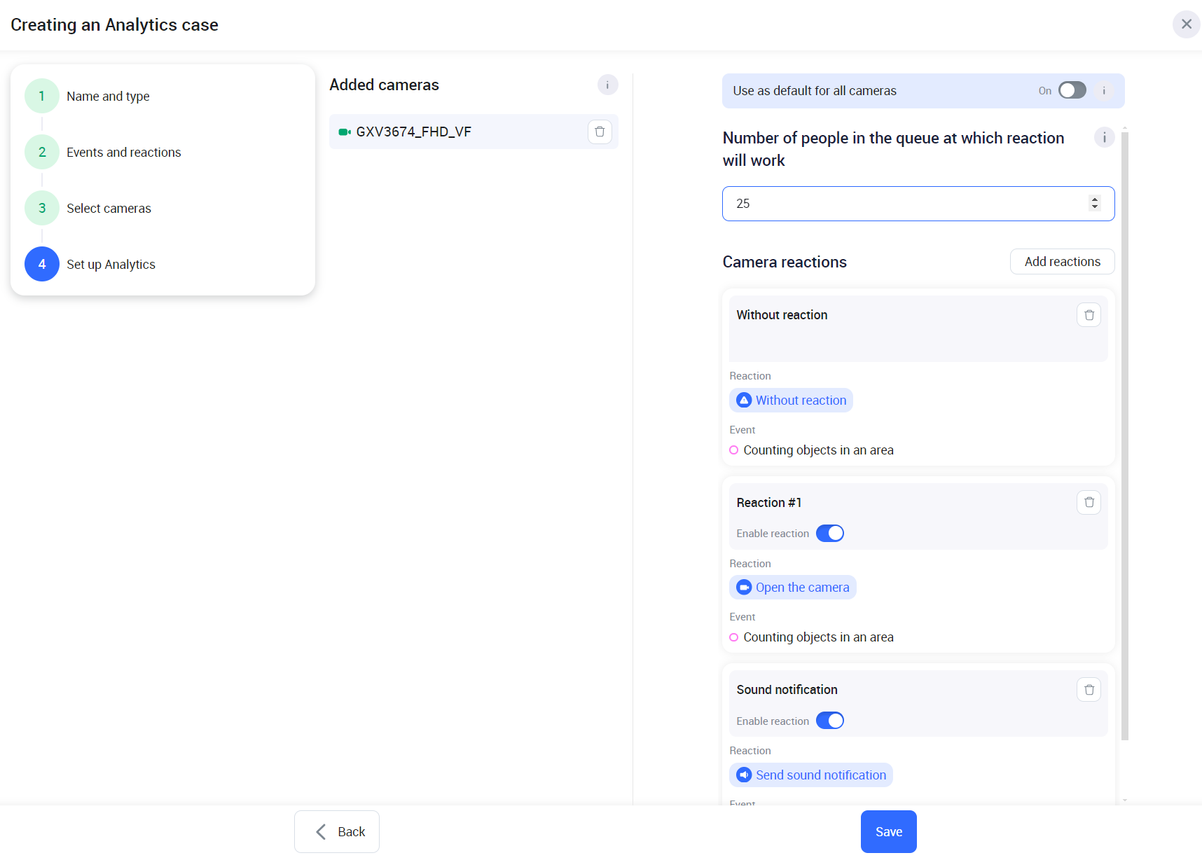Click the queue number input field
The width and height of the screenshot is (1202, 855).
900,204
